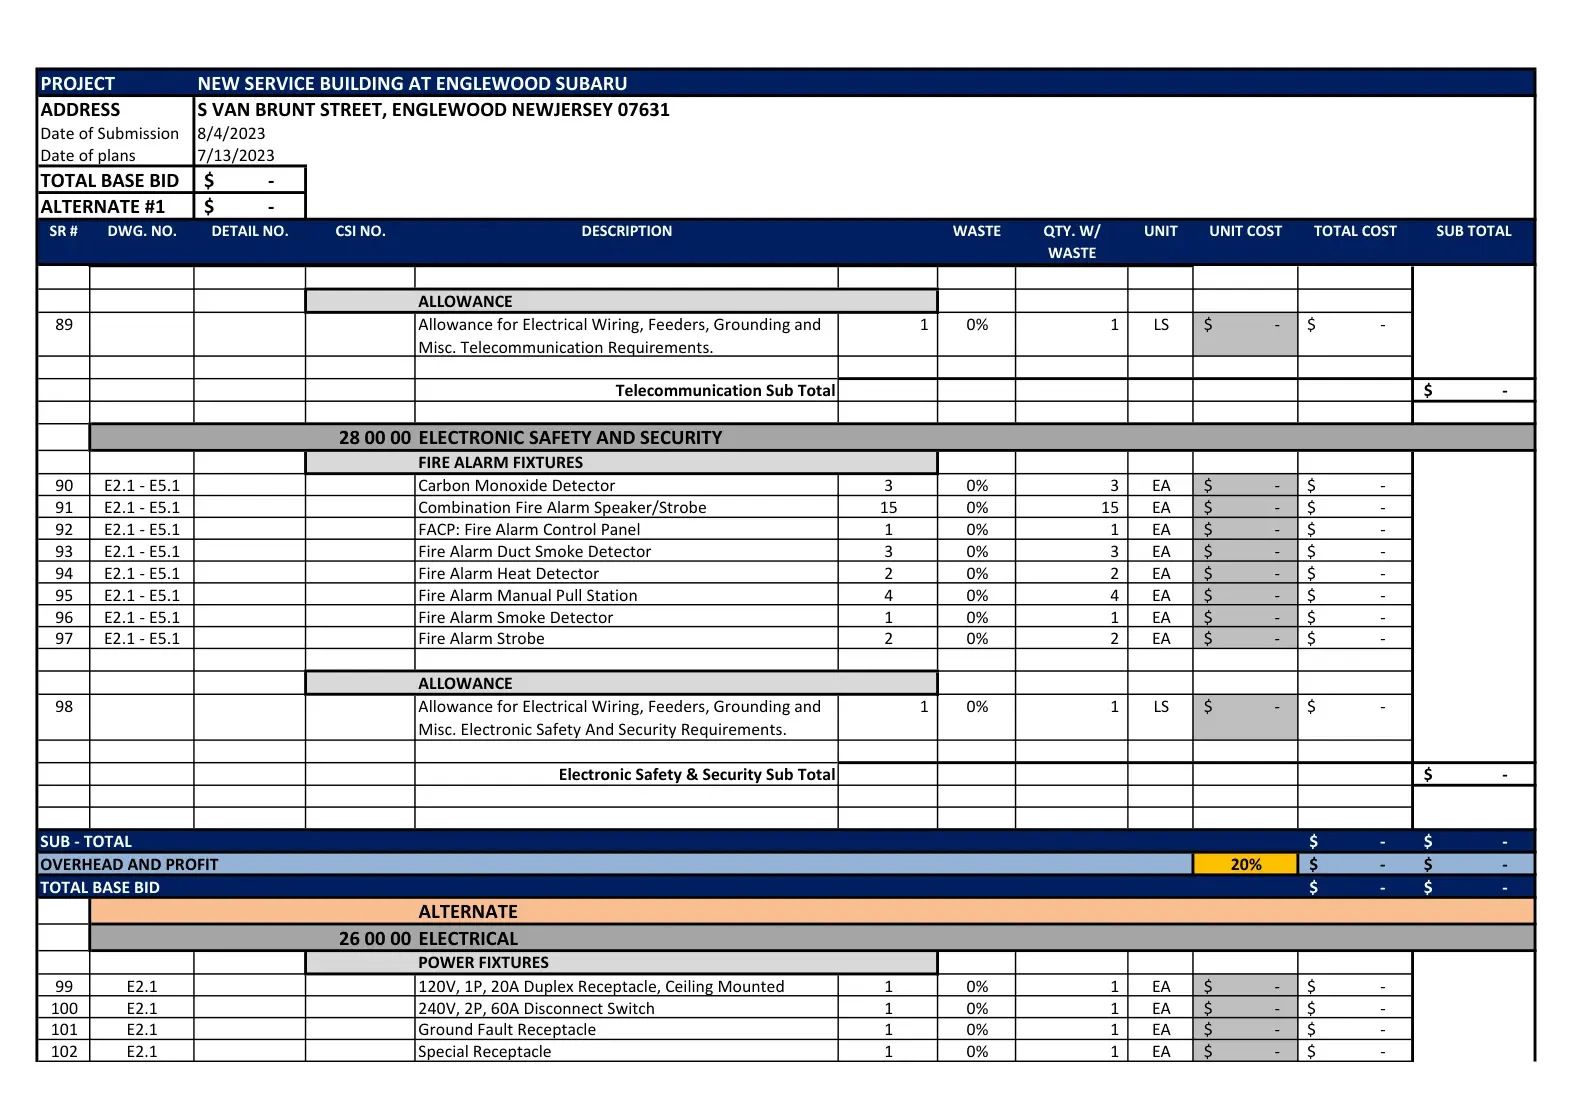This screenshot has height=1100, width=1580.
Task: Select the Telecommunication Sub Total label
Action: (x=725, y=390)
